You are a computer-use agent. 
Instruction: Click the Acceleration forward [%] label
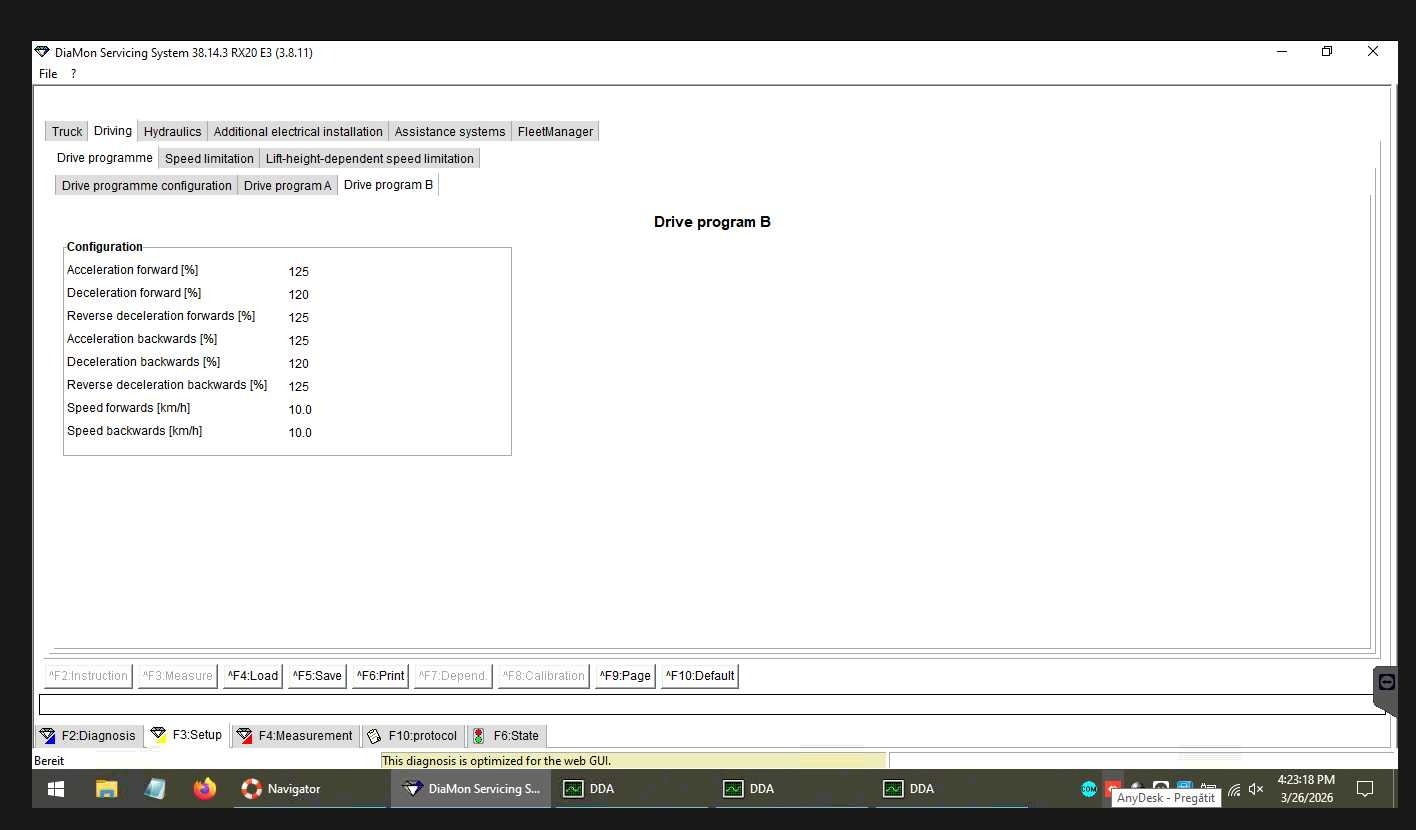pos(132,270)
